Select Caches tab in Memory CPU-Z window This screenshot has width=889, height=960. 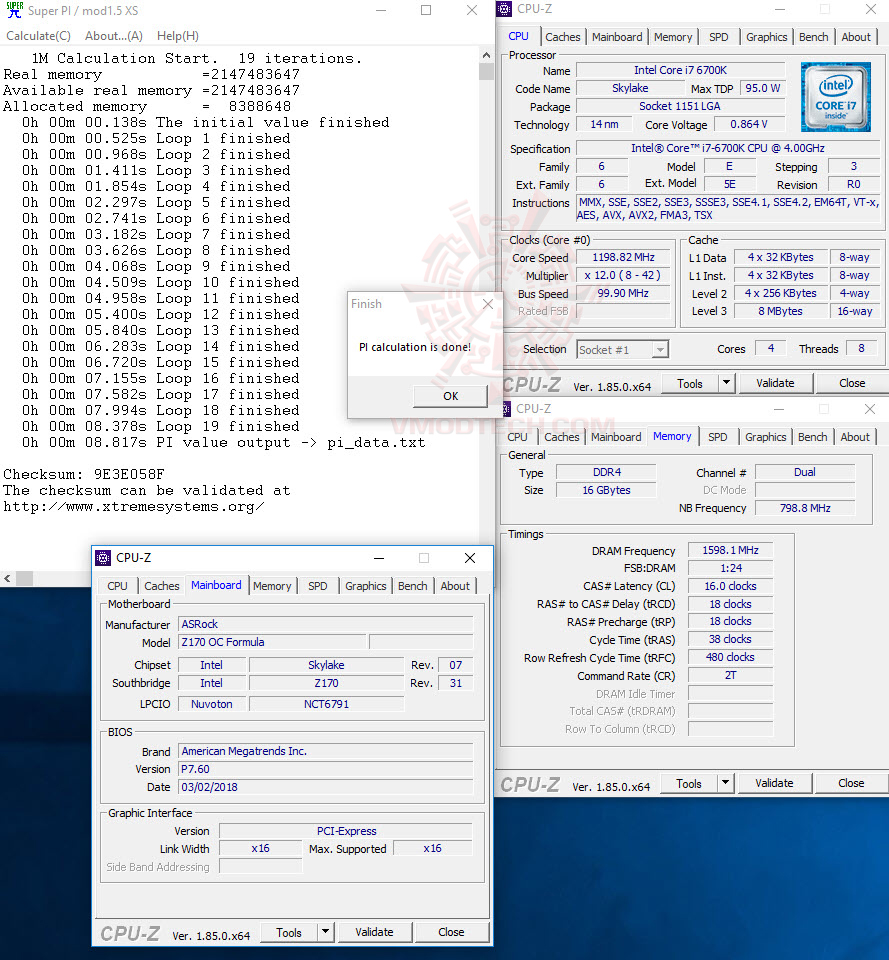[561, 437]
